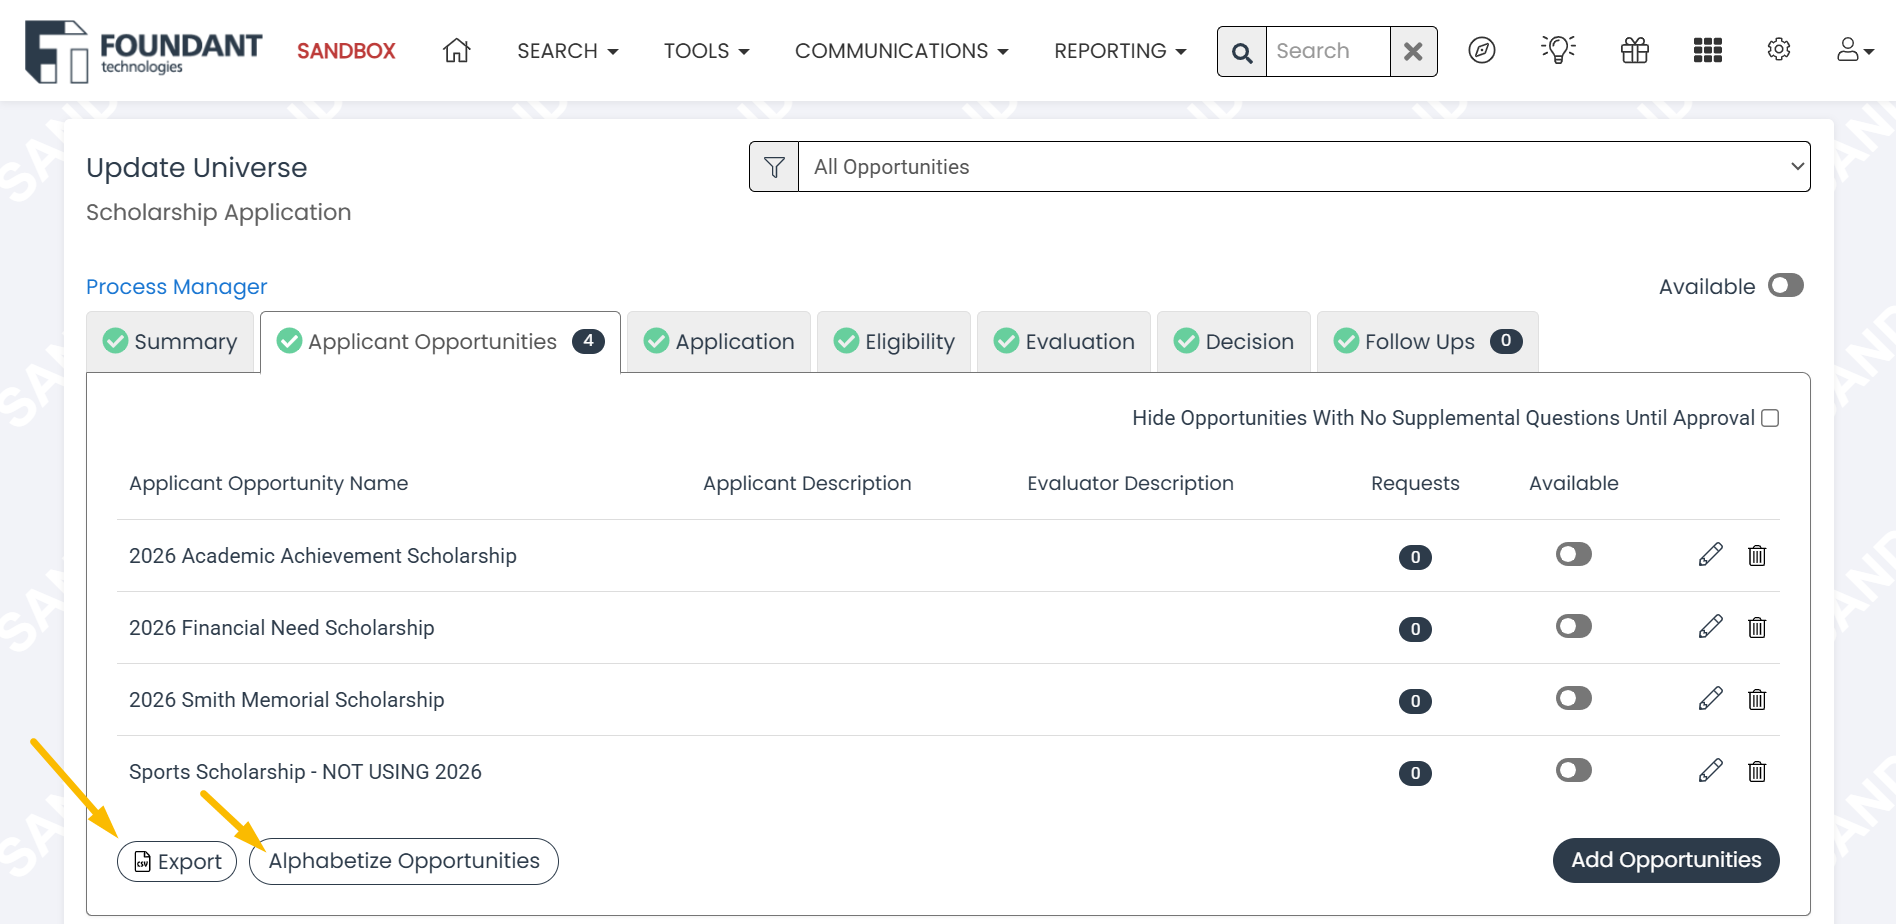The height and width of the screenshot is (924, 1896).
Task: Select the Applicant Opportunities tab
Action: tap(441, 342)
